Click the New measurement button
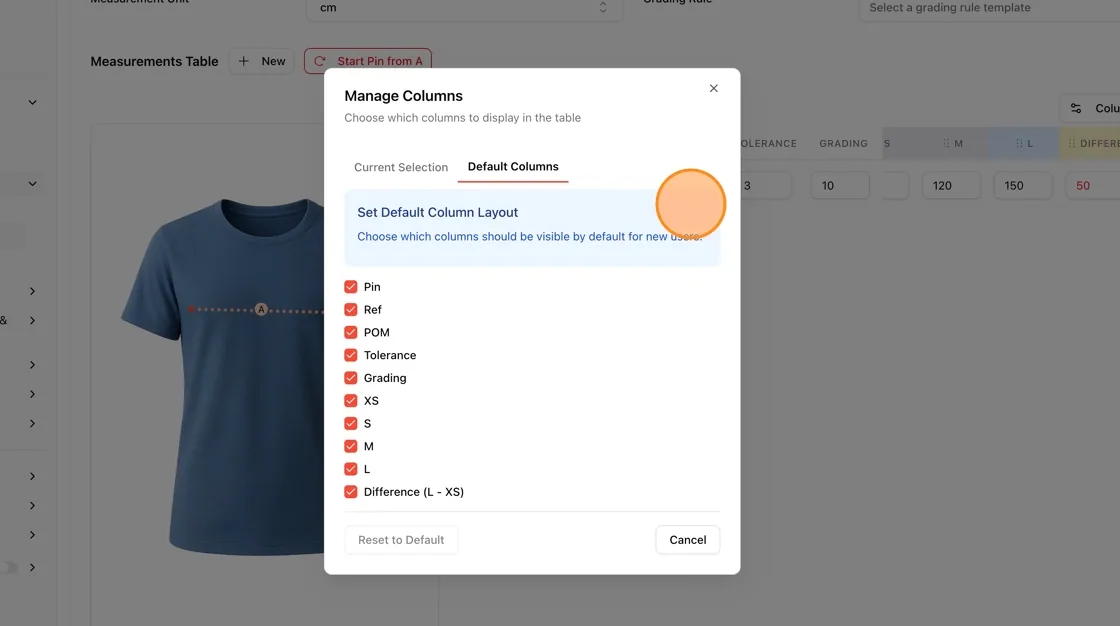Screen dimensions: 1120x626 pyautogui.click(x=261, y=61)
